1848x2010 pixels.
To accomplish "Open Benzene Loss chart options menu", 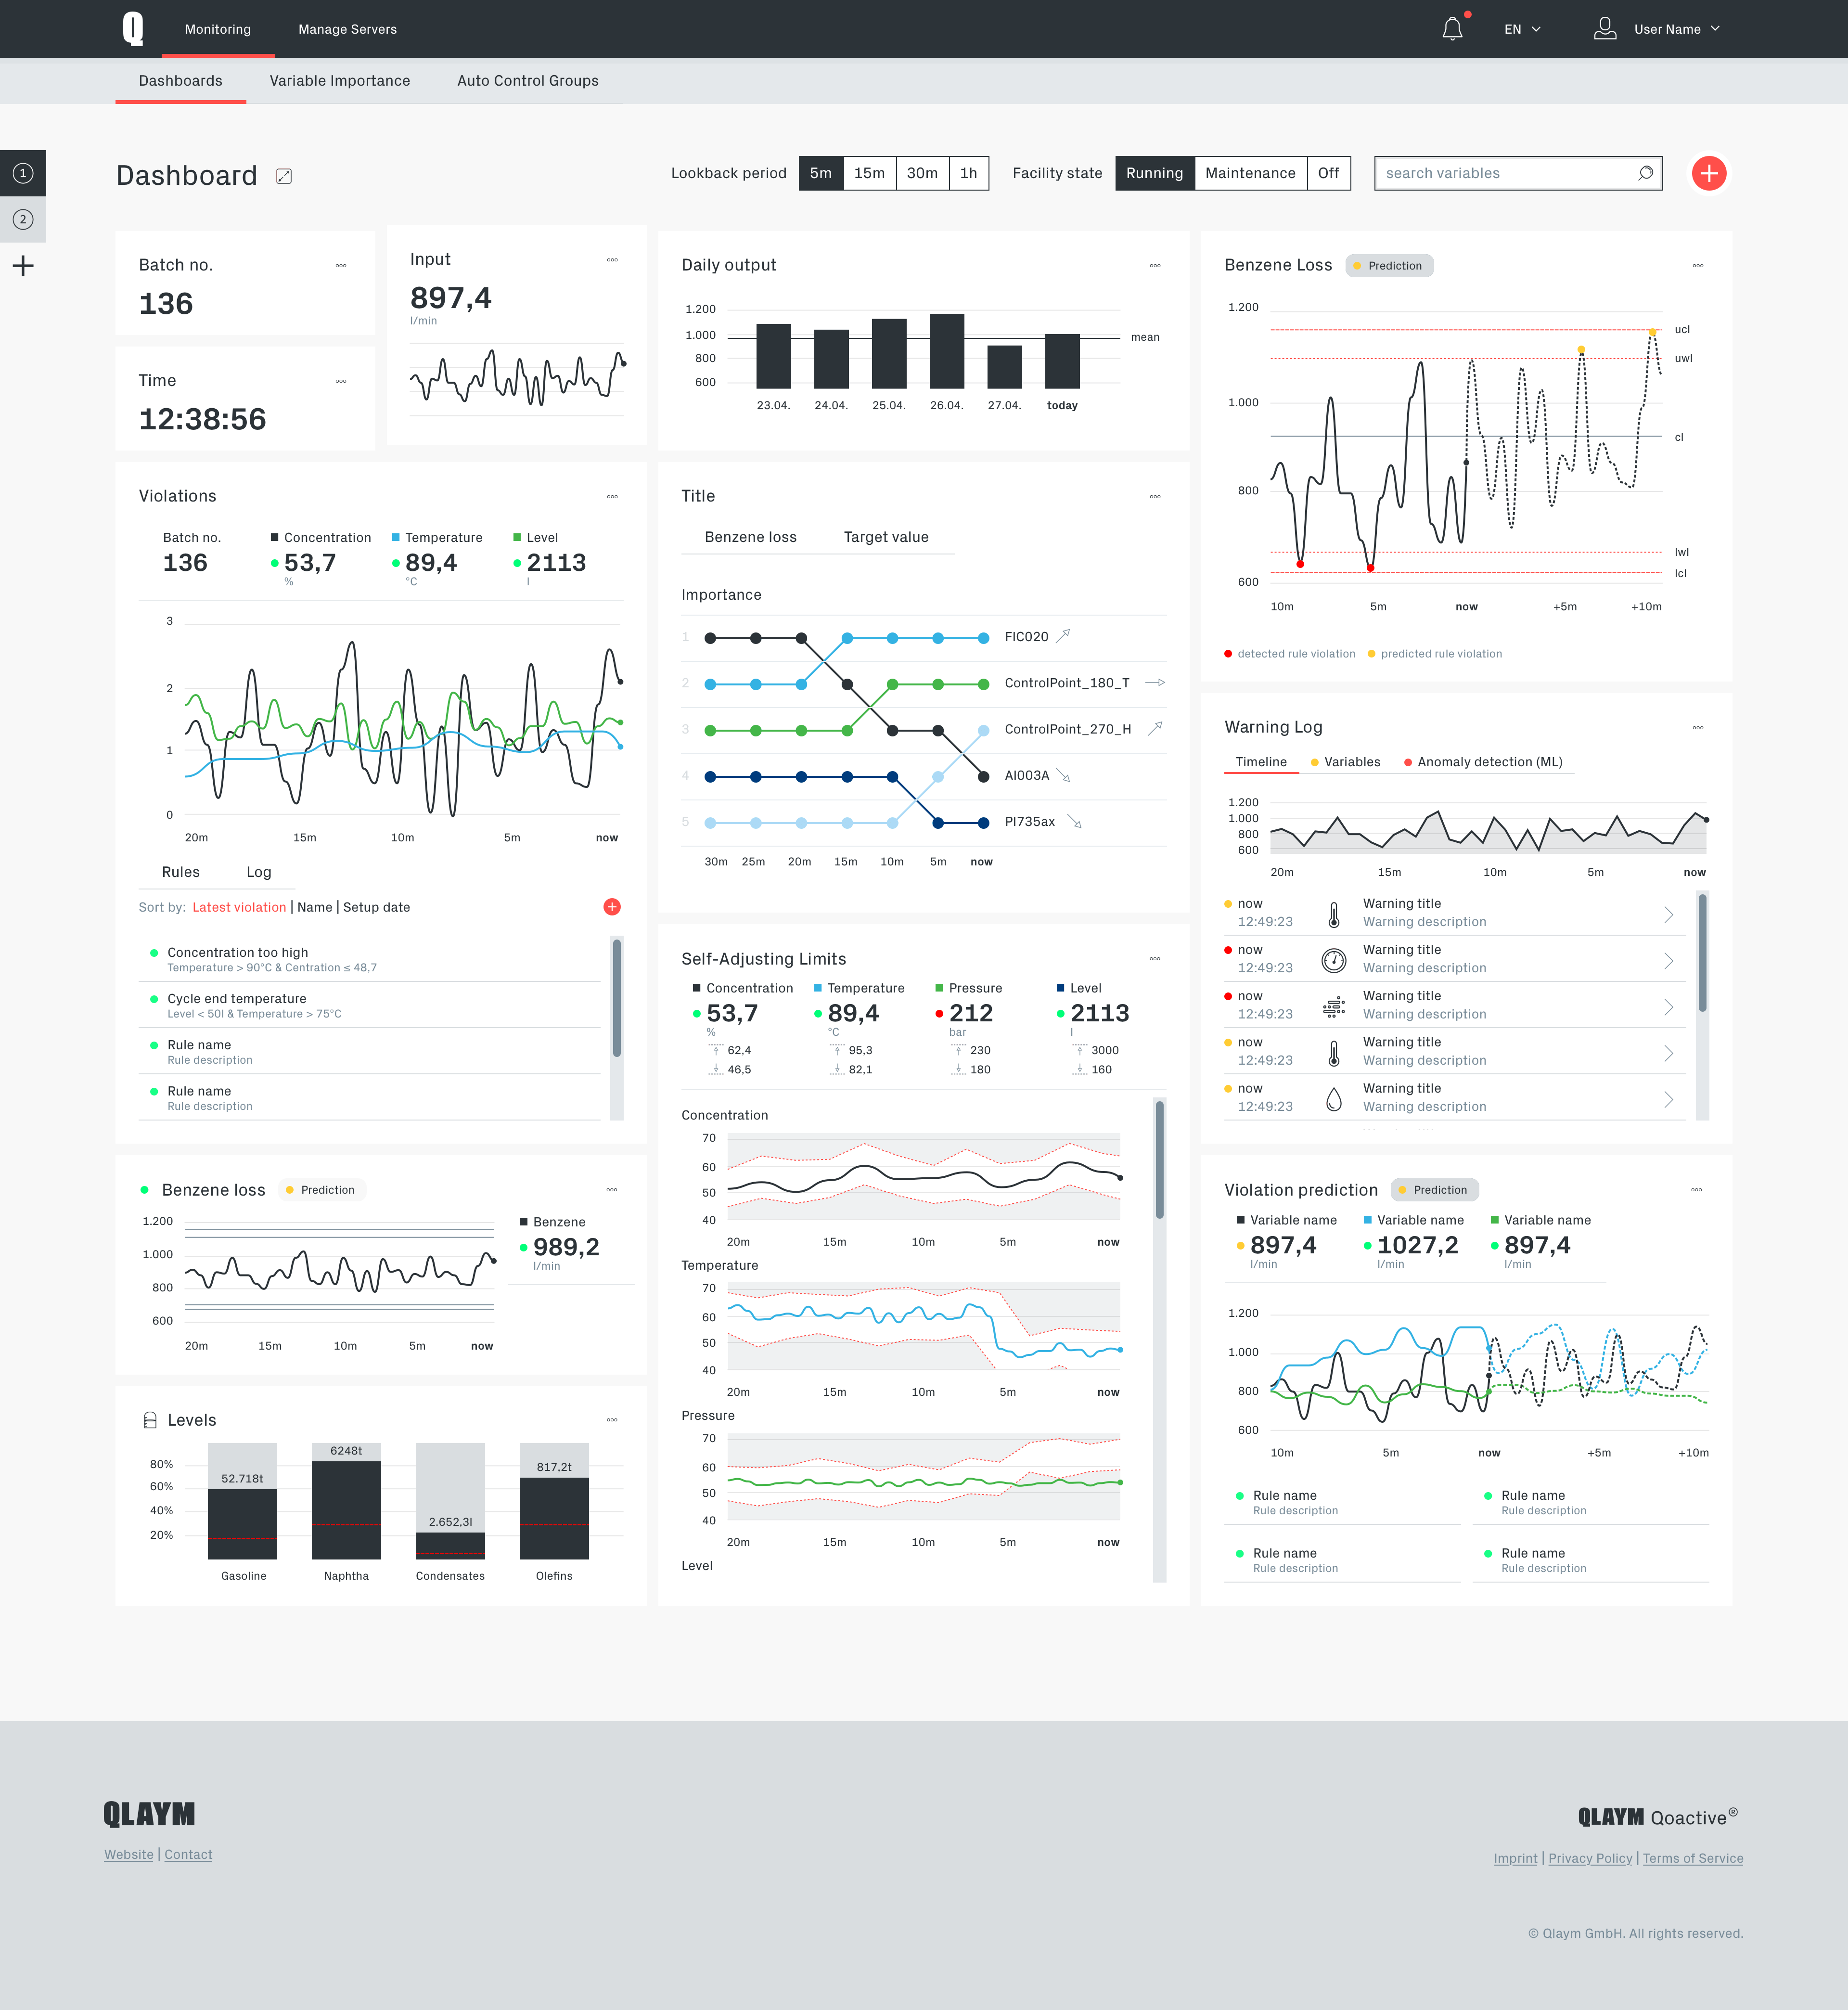I will (x=1698, y=266).
